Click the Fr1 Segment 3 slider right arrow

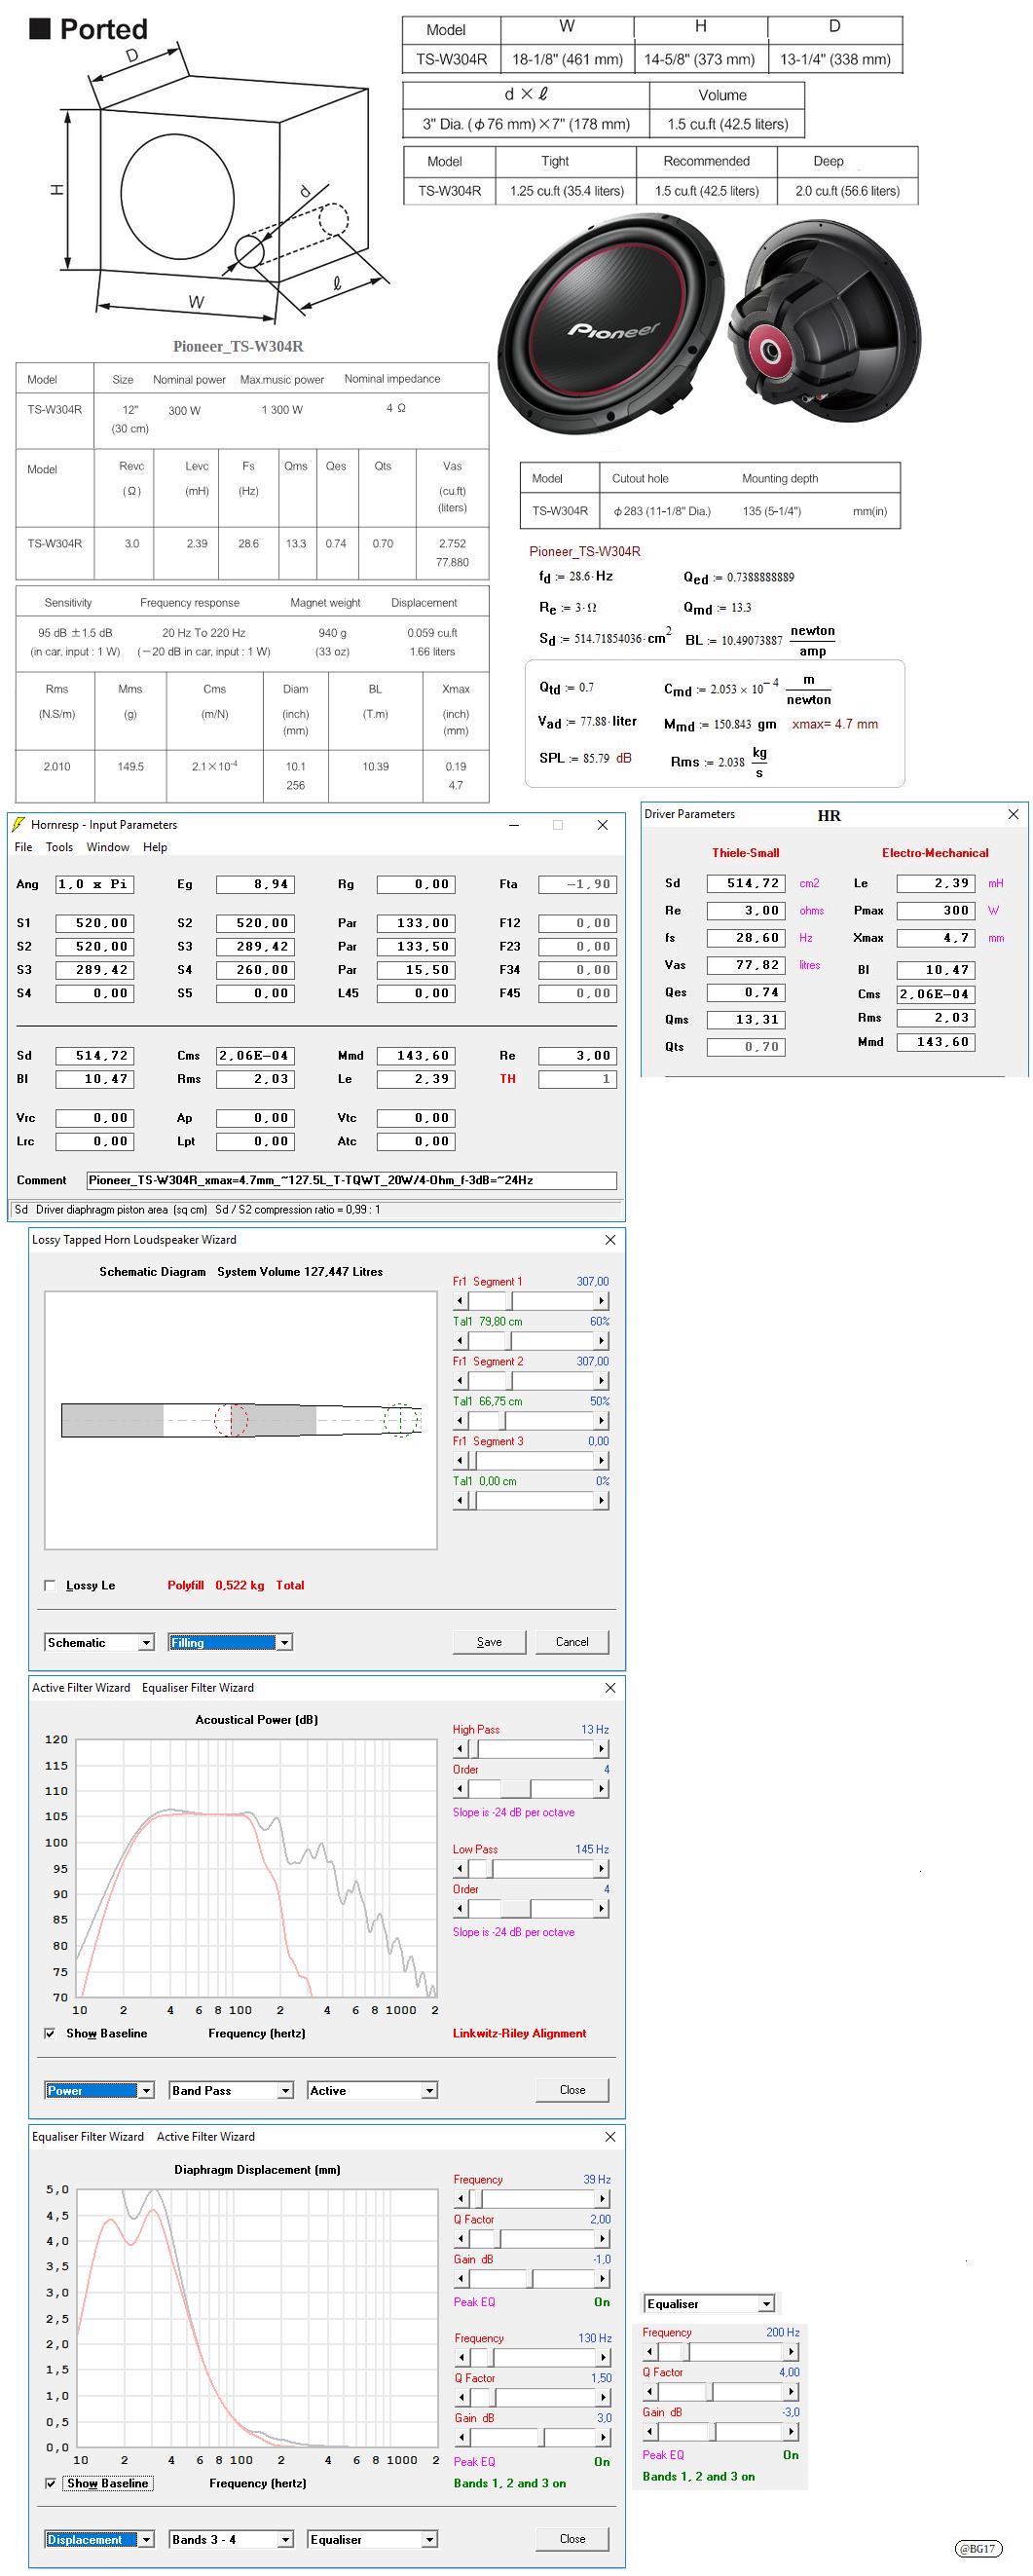pyautogui.click(x=602, y=1461)
